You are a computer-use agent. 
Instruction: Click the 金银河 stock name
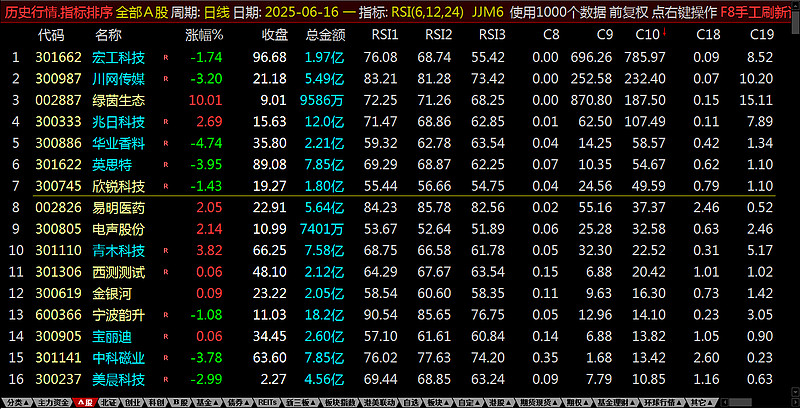[x=112, y=294]
